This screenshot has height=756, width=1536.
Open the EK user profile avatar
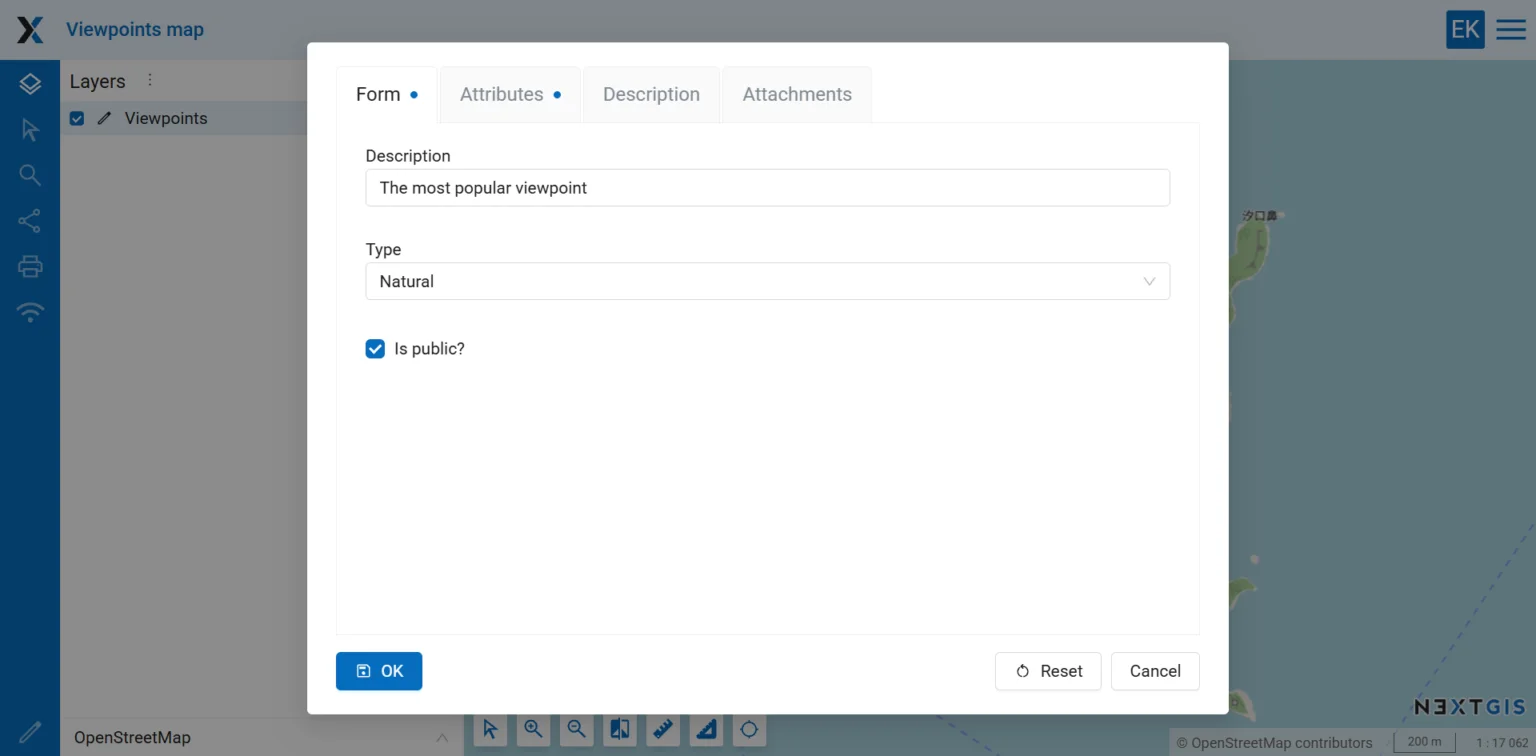[1465, 30]
